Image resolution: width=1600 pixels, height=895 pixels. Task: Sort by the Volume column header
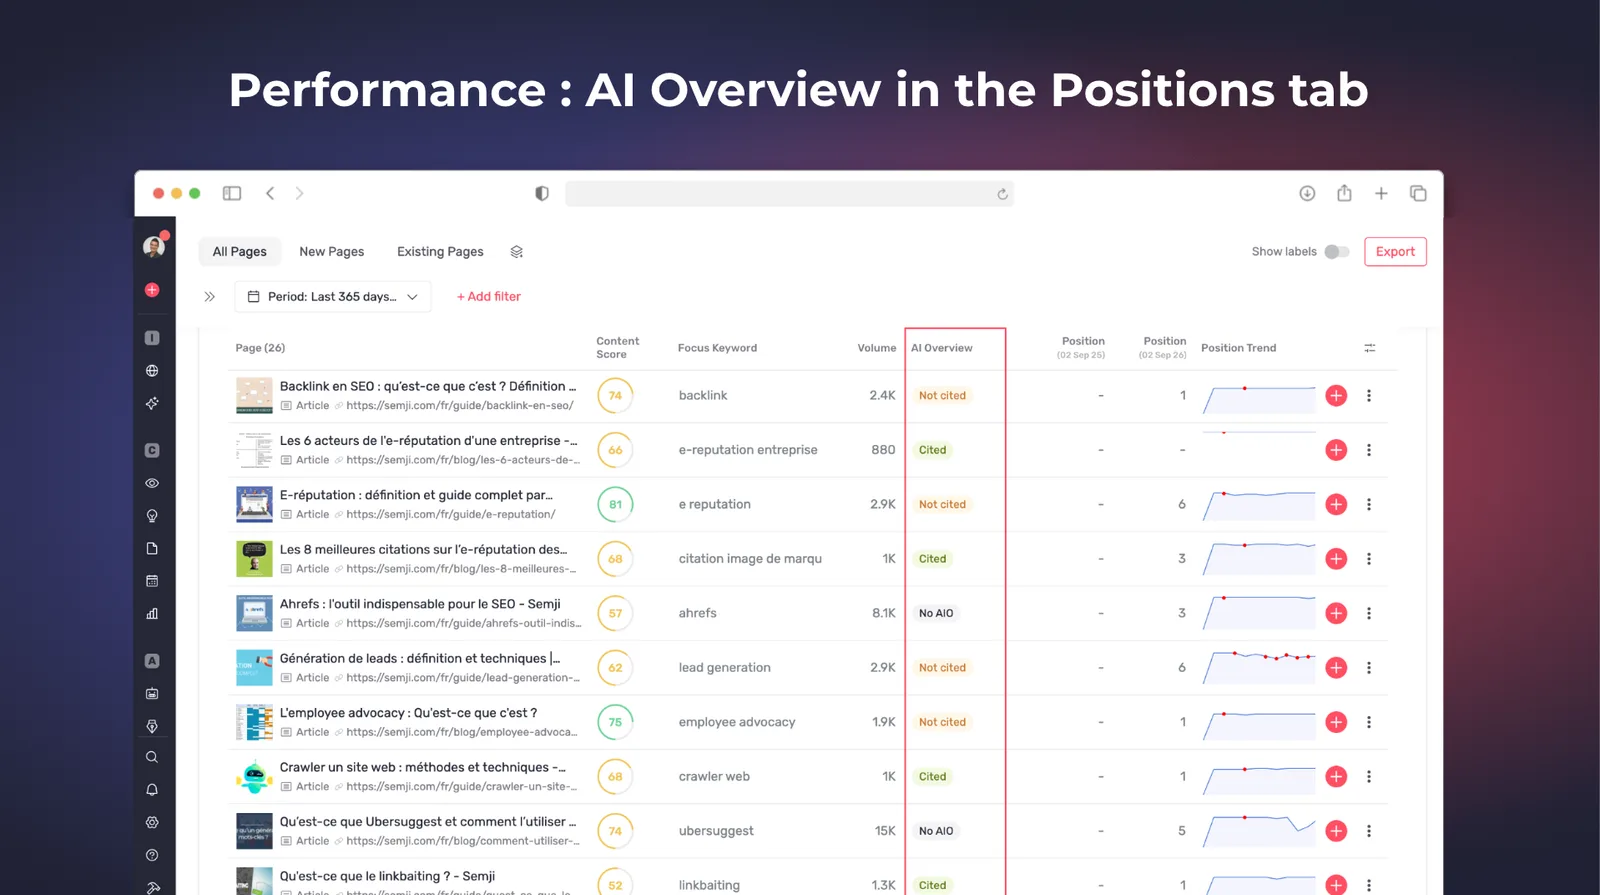[x=876, y=348]
